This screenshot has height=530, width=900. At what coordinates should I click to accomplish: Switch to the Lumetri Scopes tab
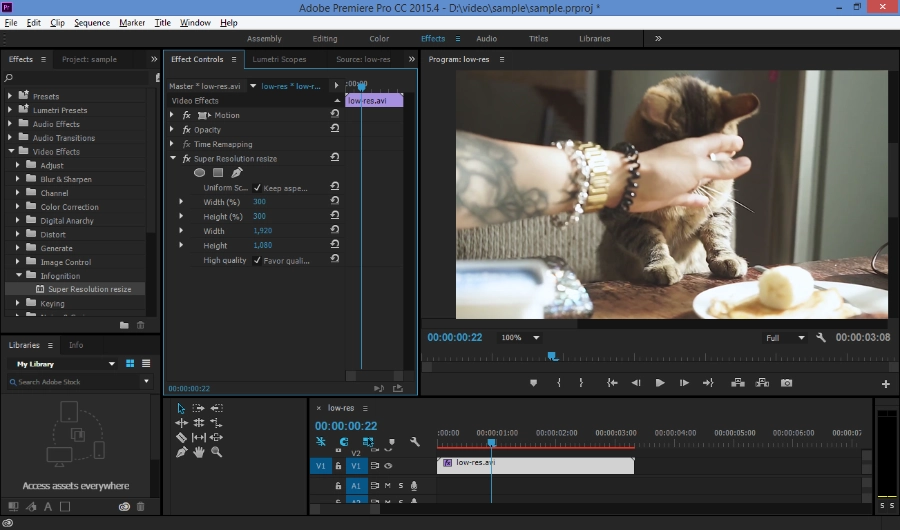[280, 59]
